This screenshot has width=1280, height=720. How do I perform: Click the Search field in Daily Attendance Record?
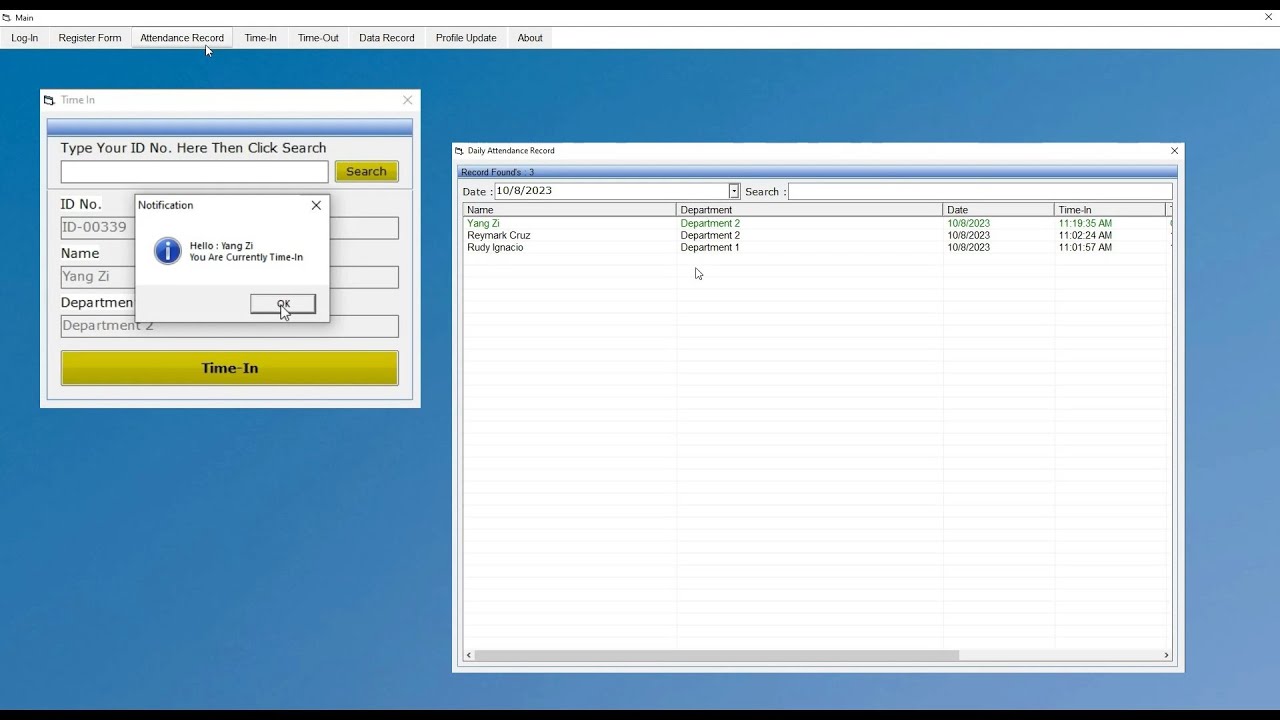coord(980,191)
